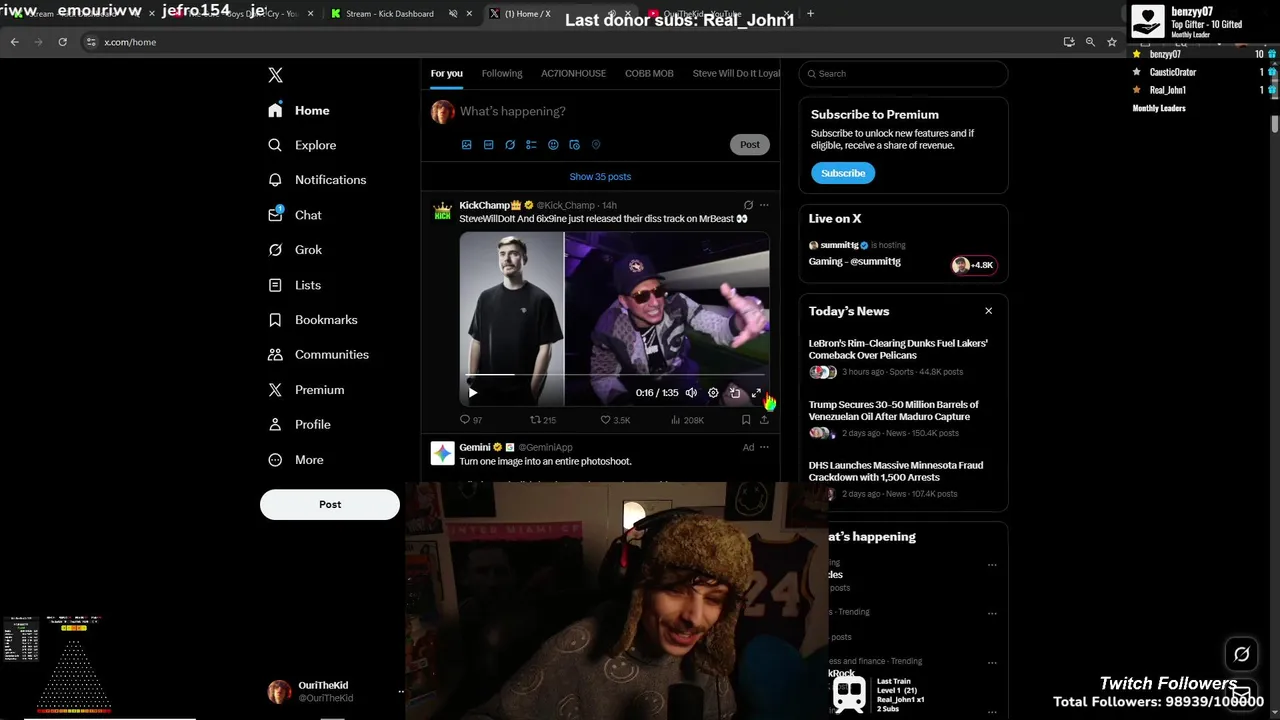Screen dimensions: 1280x720
Task: Switch to Steve Will Do It Loyal tab
Action: pos(736,73)
